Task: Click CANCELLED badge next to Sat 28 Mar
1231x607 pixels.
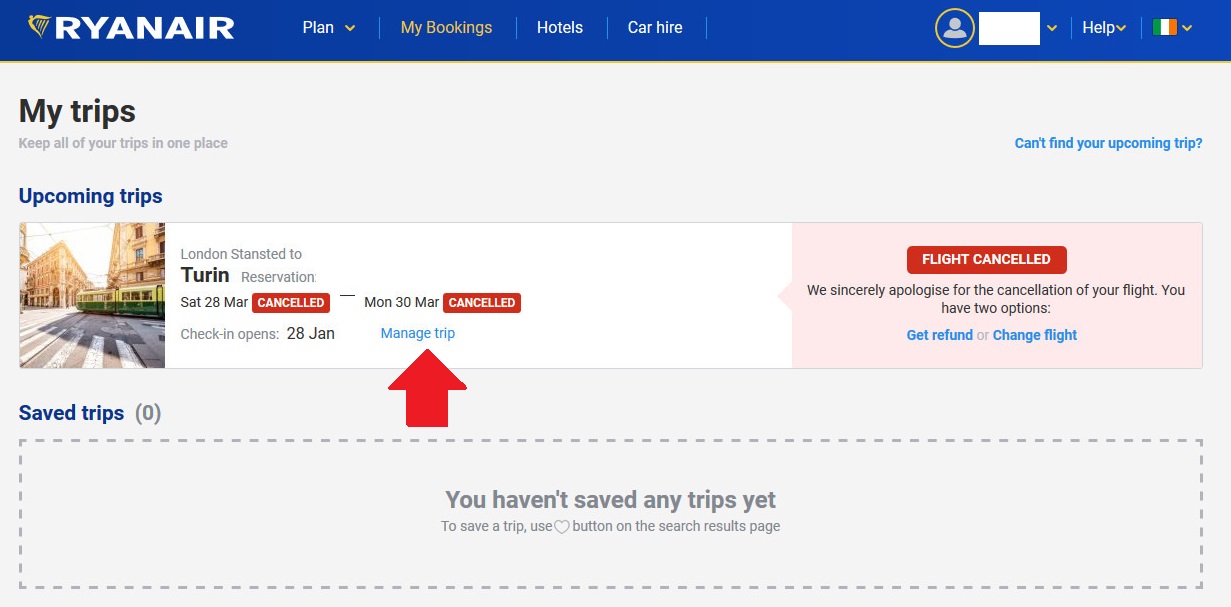Action: 290,302
